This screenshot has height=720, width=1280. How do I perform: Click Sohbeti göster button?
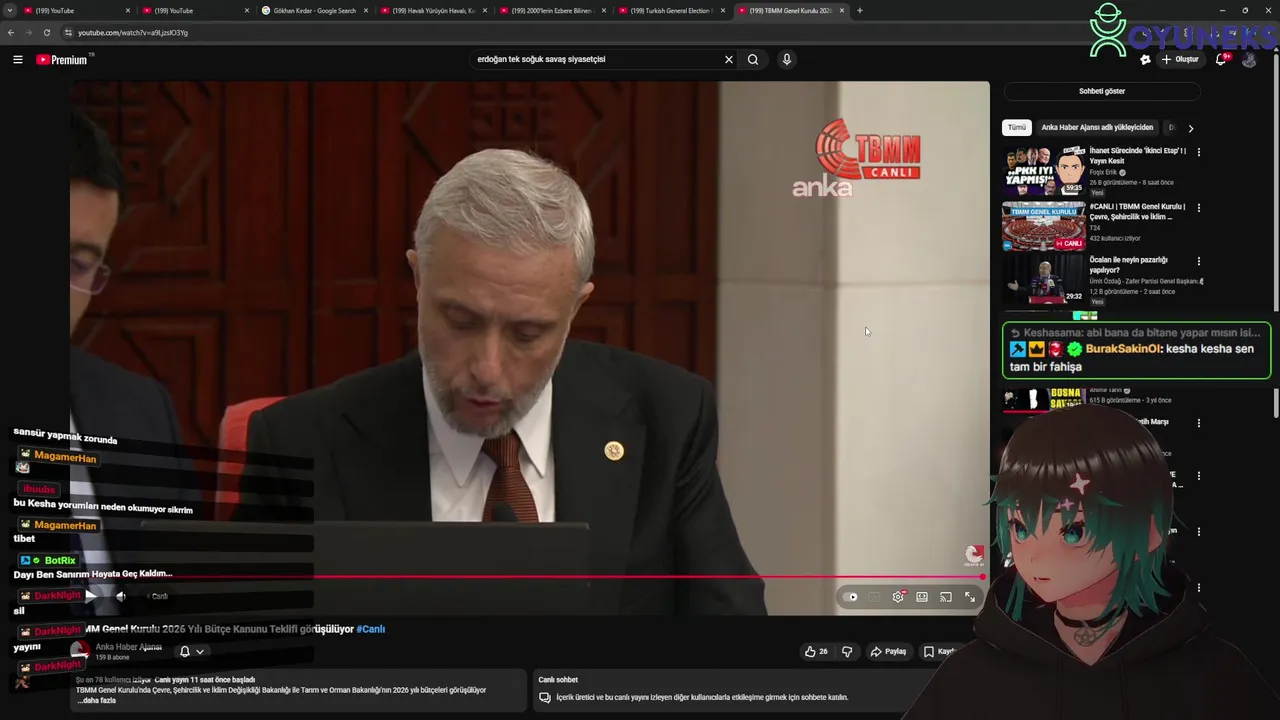tap(1102, 91)
